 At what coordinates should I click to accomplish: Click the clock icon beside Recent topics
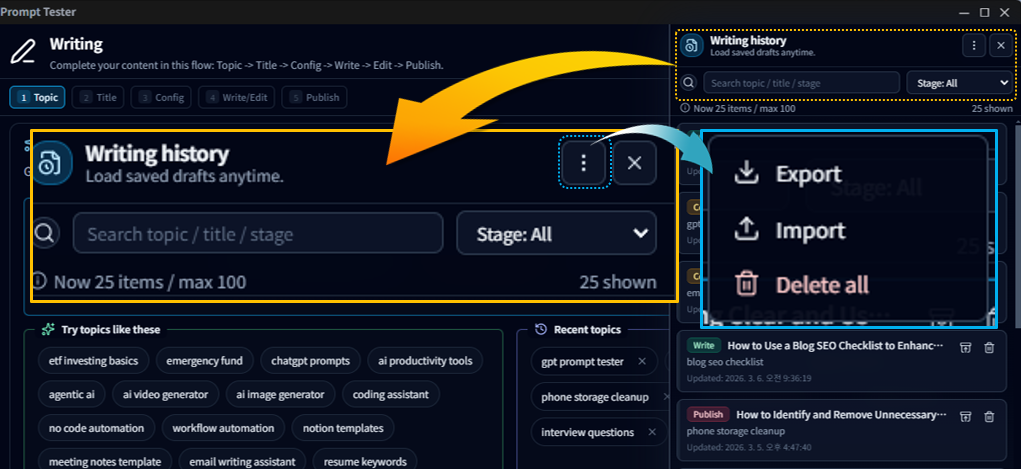pyautogui.click(x=540, y=330)
